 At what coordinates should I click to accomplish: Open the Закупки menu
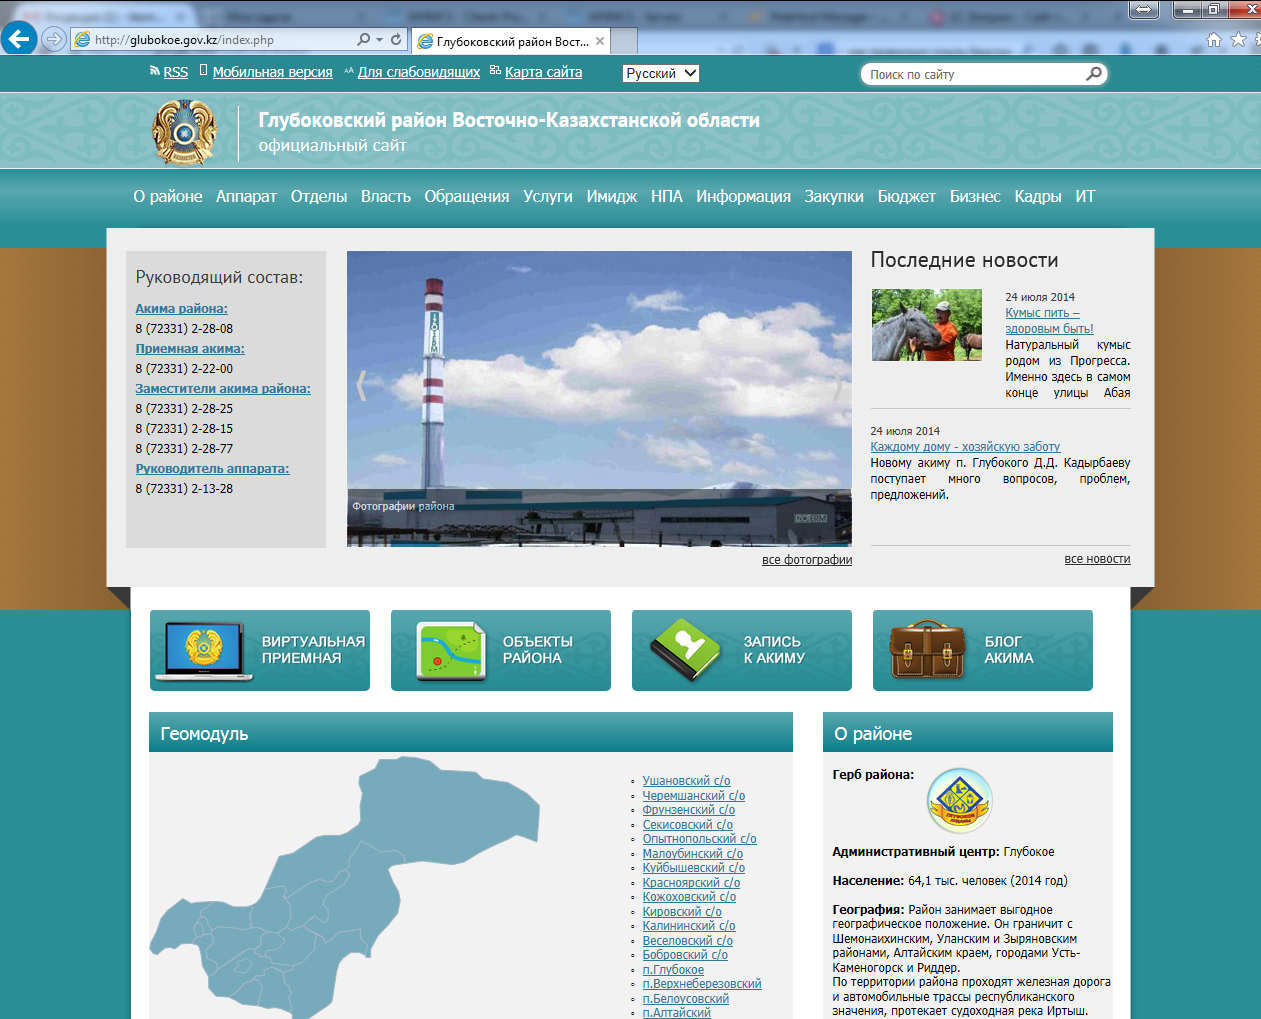(x=834, y=197)
